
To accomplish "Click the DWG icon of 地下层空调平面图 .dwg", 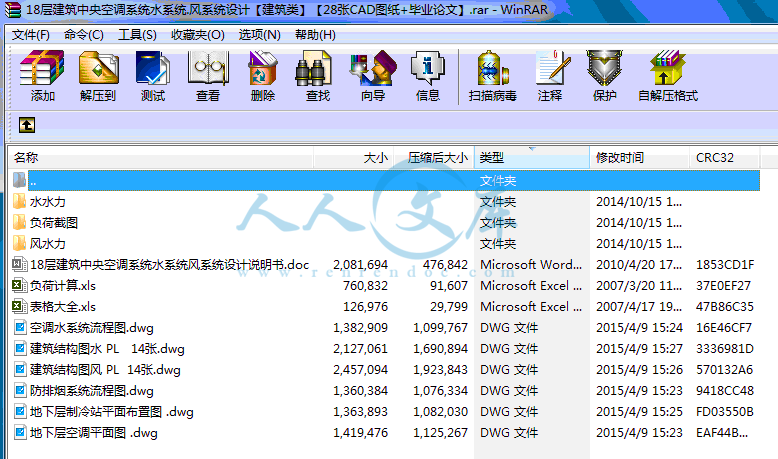I will pos(20,432).
